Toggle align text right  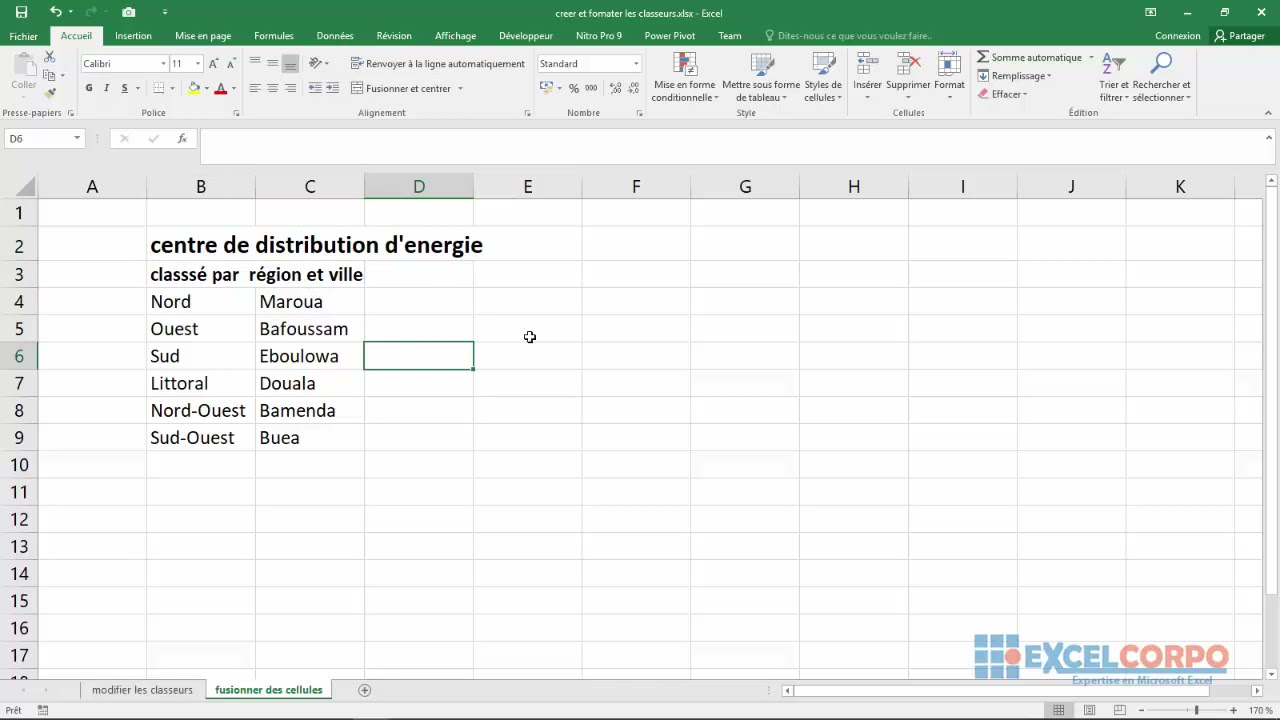point(290,88)
